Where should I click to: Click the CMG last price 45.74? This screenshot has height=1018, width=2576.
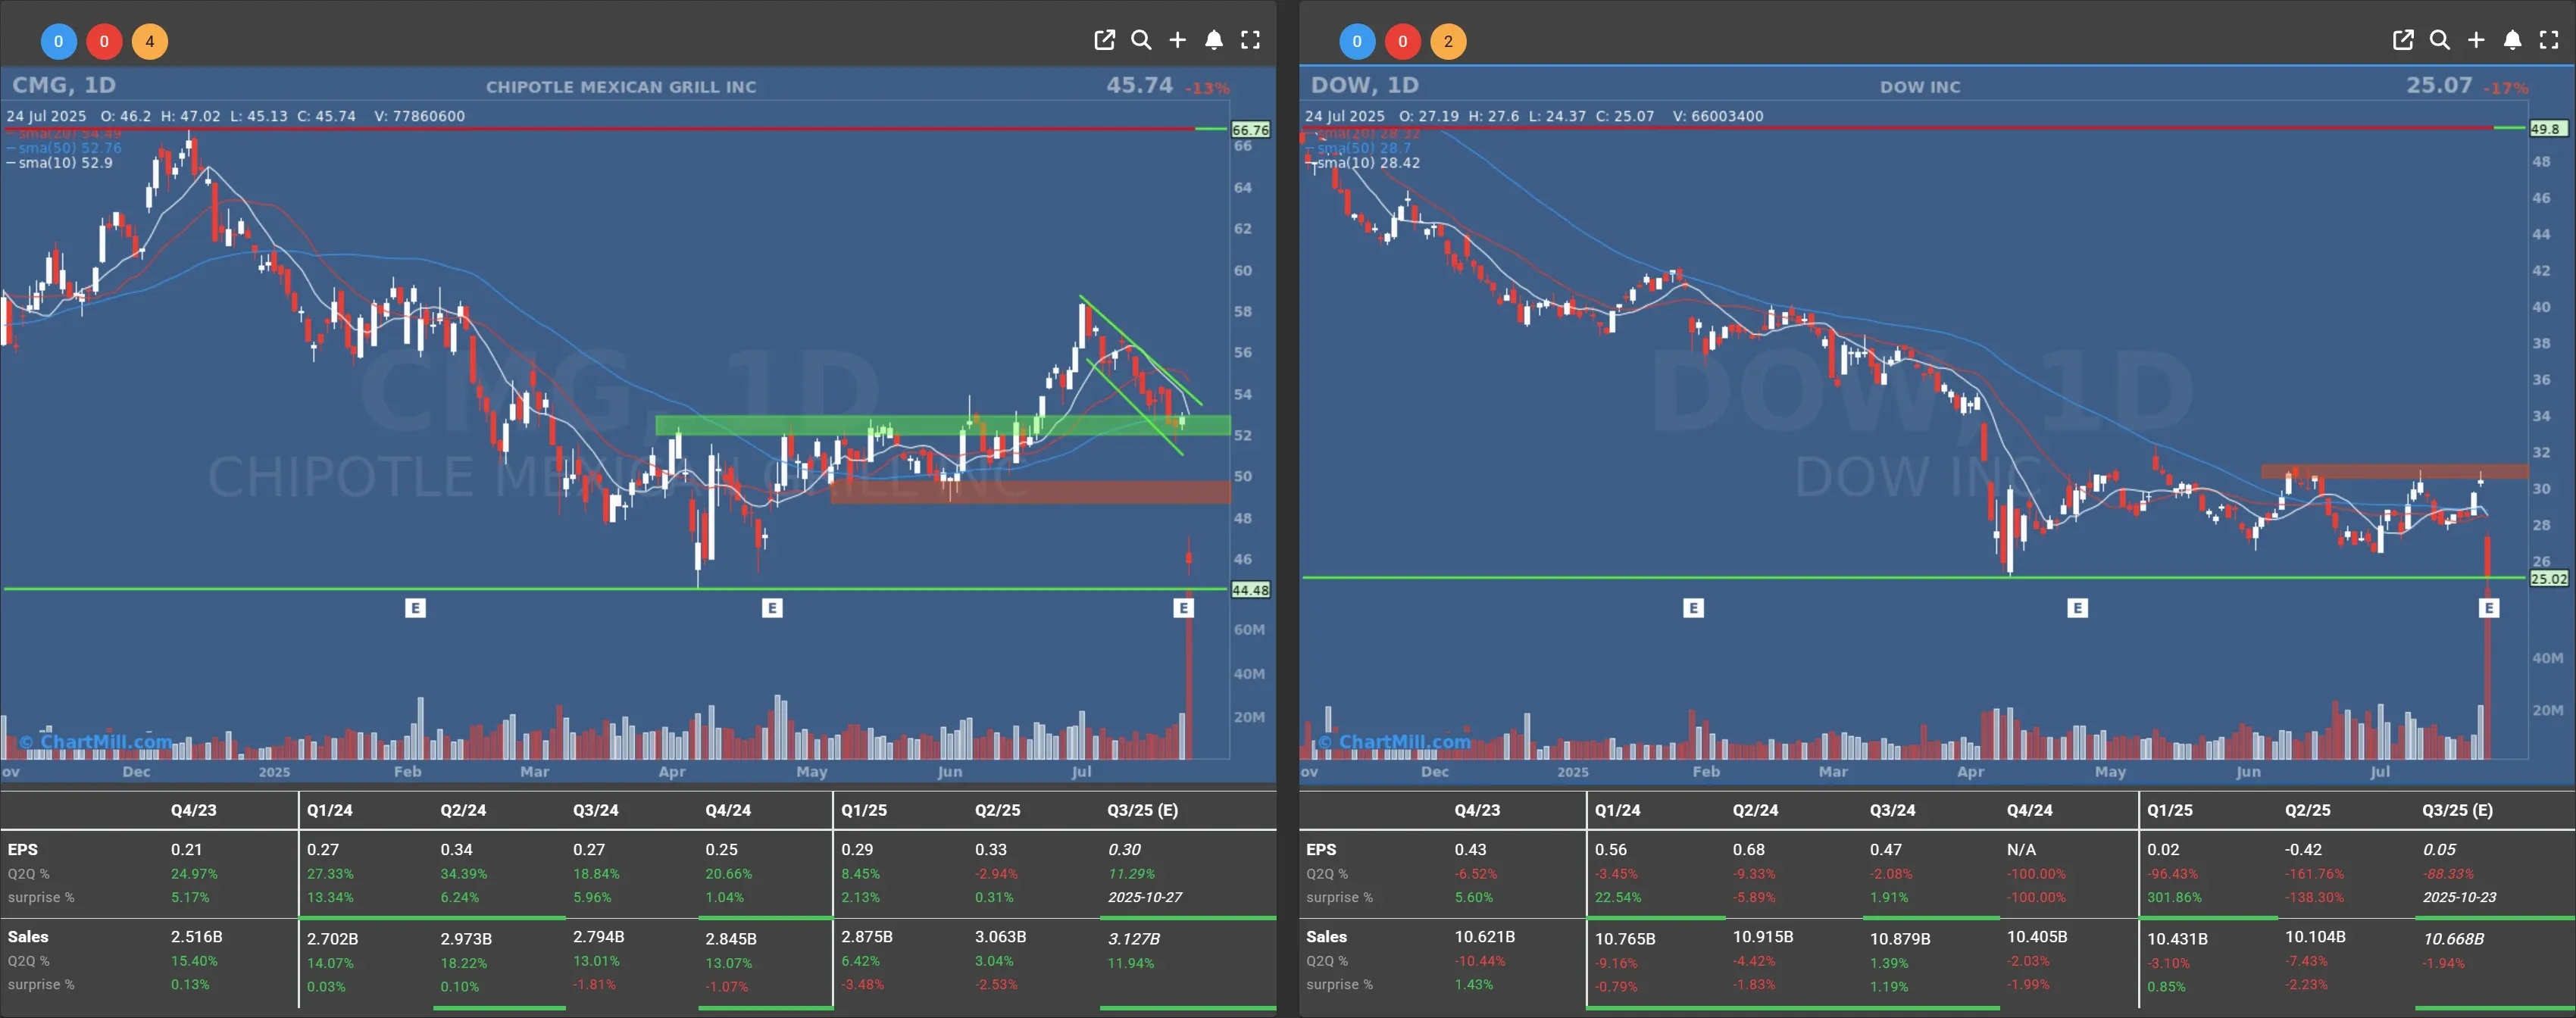tap(1139, 85)
